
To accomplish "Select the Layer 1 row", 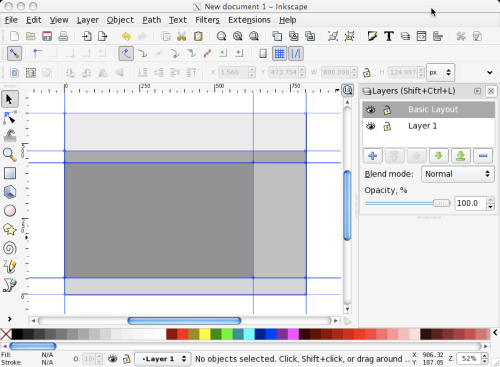I will point(429,126).
